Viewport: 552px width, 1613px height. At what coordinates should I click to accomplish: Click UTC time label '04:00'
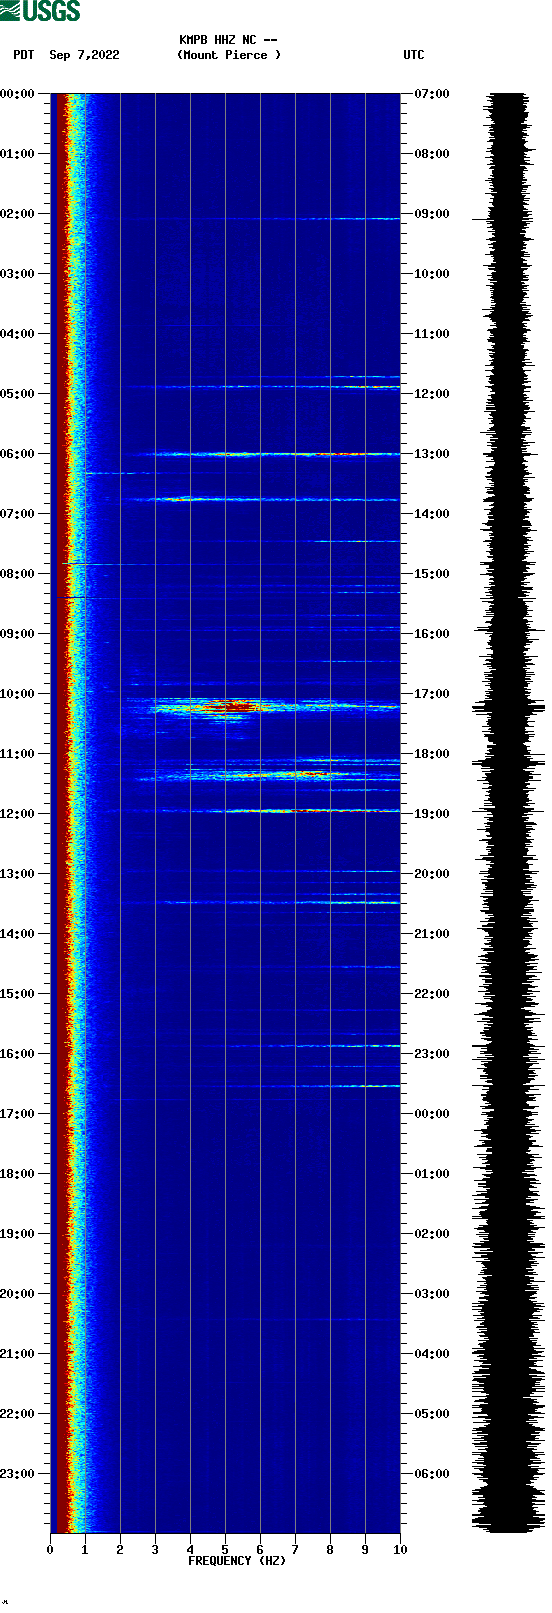coord(432,1354)
